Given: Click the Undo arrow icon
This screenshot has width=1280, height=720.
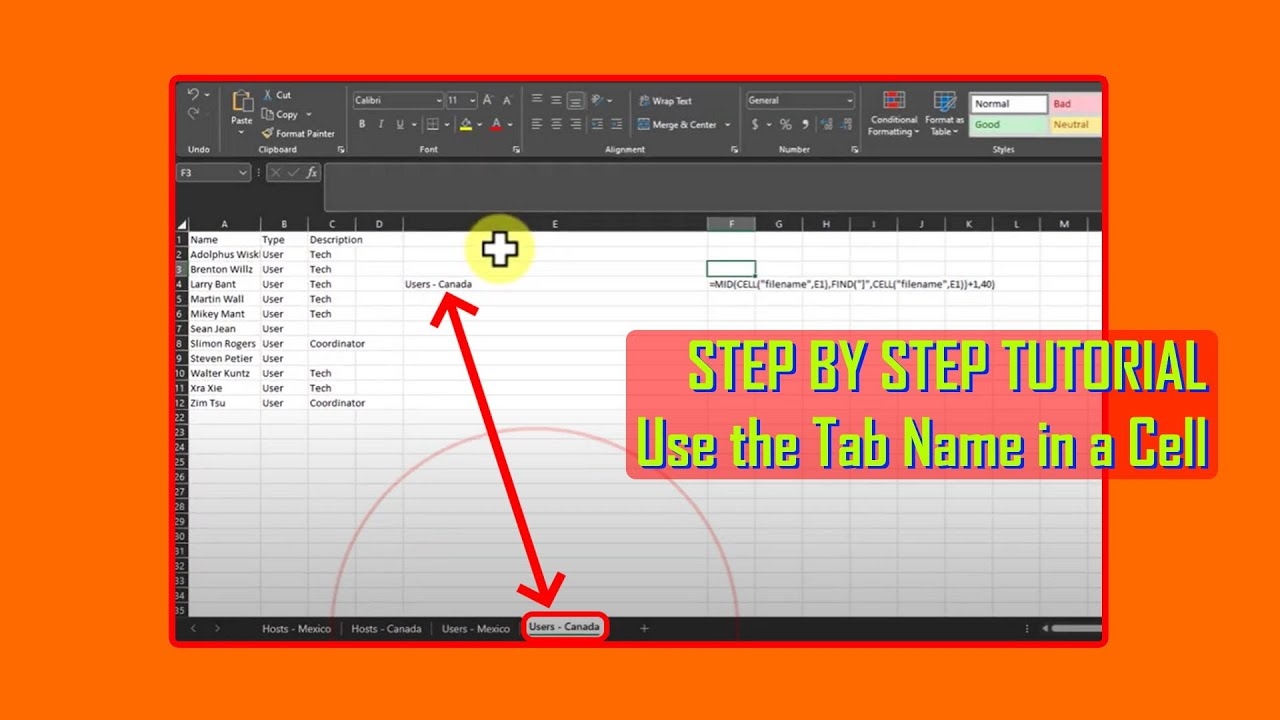Looking at the screenshot, I should click(x=193, y=94).
